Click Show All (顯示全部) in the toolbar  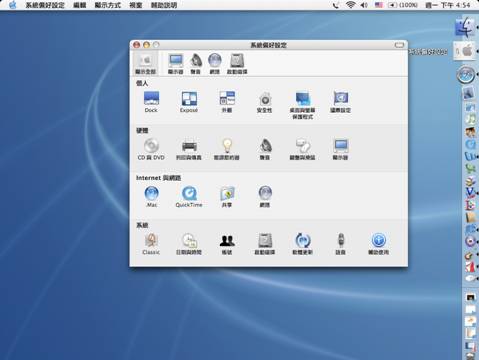pos(145,64)
